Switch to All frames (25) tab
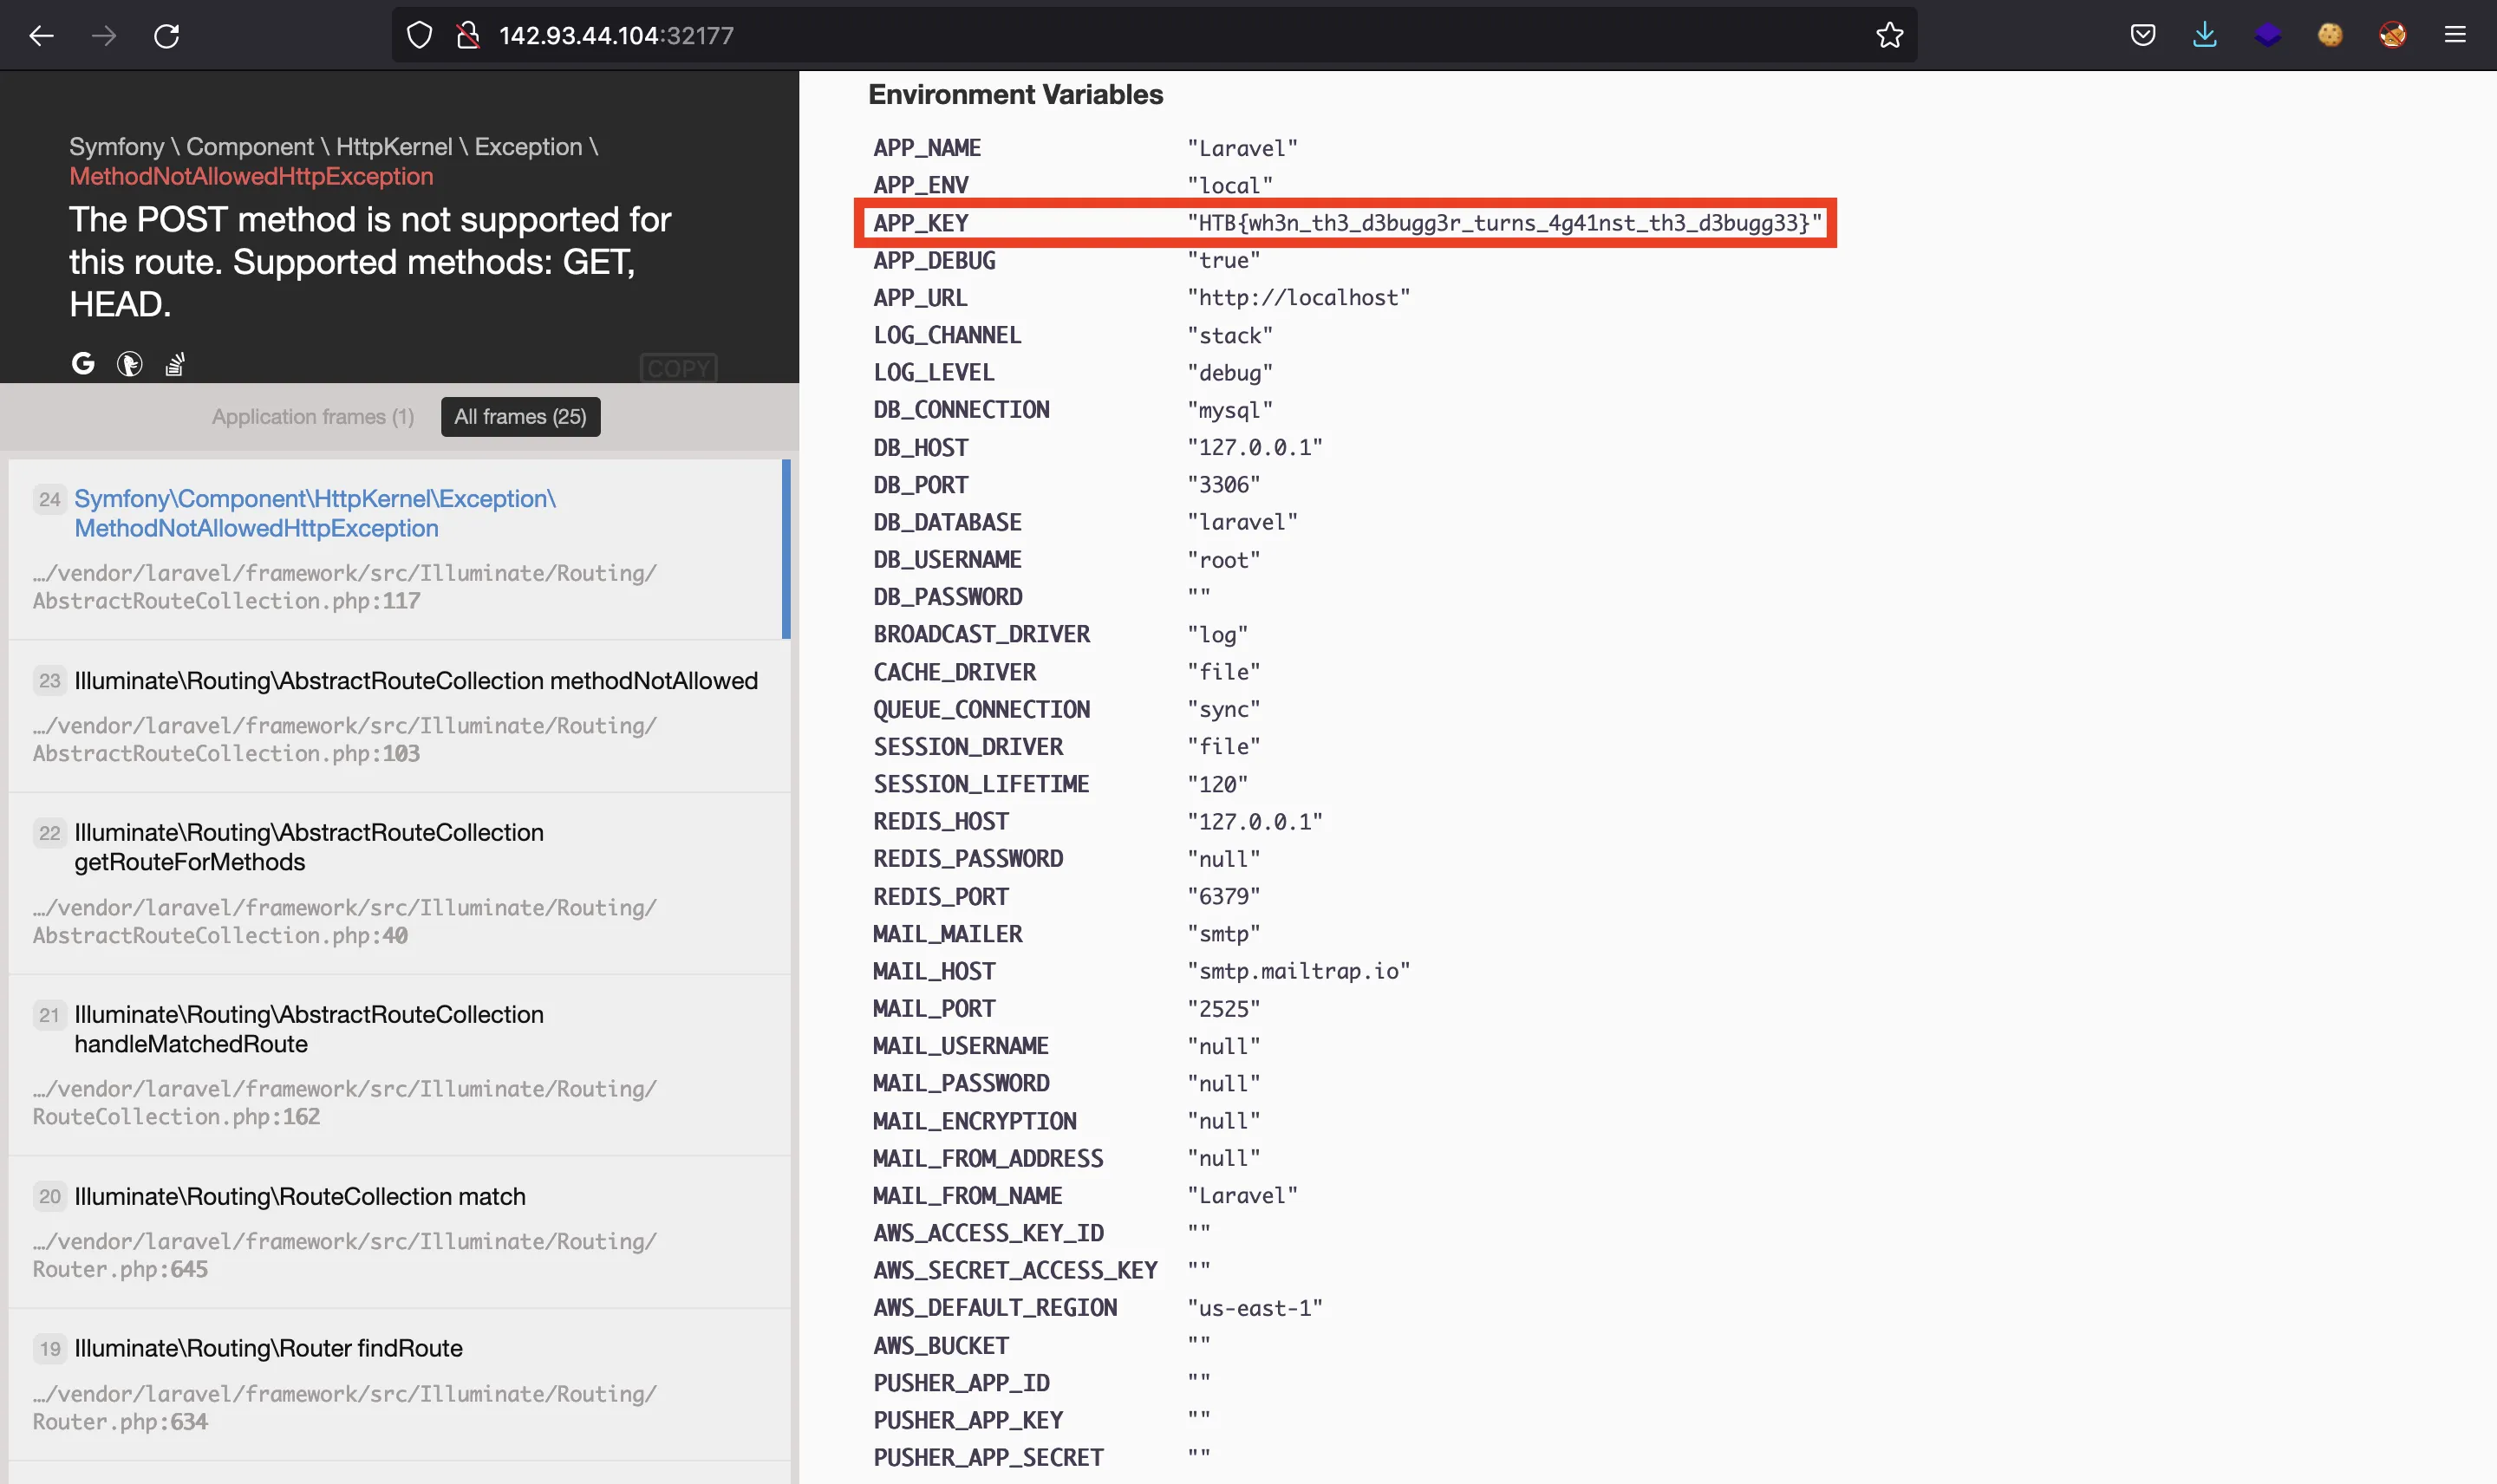 tap(520, 417)
